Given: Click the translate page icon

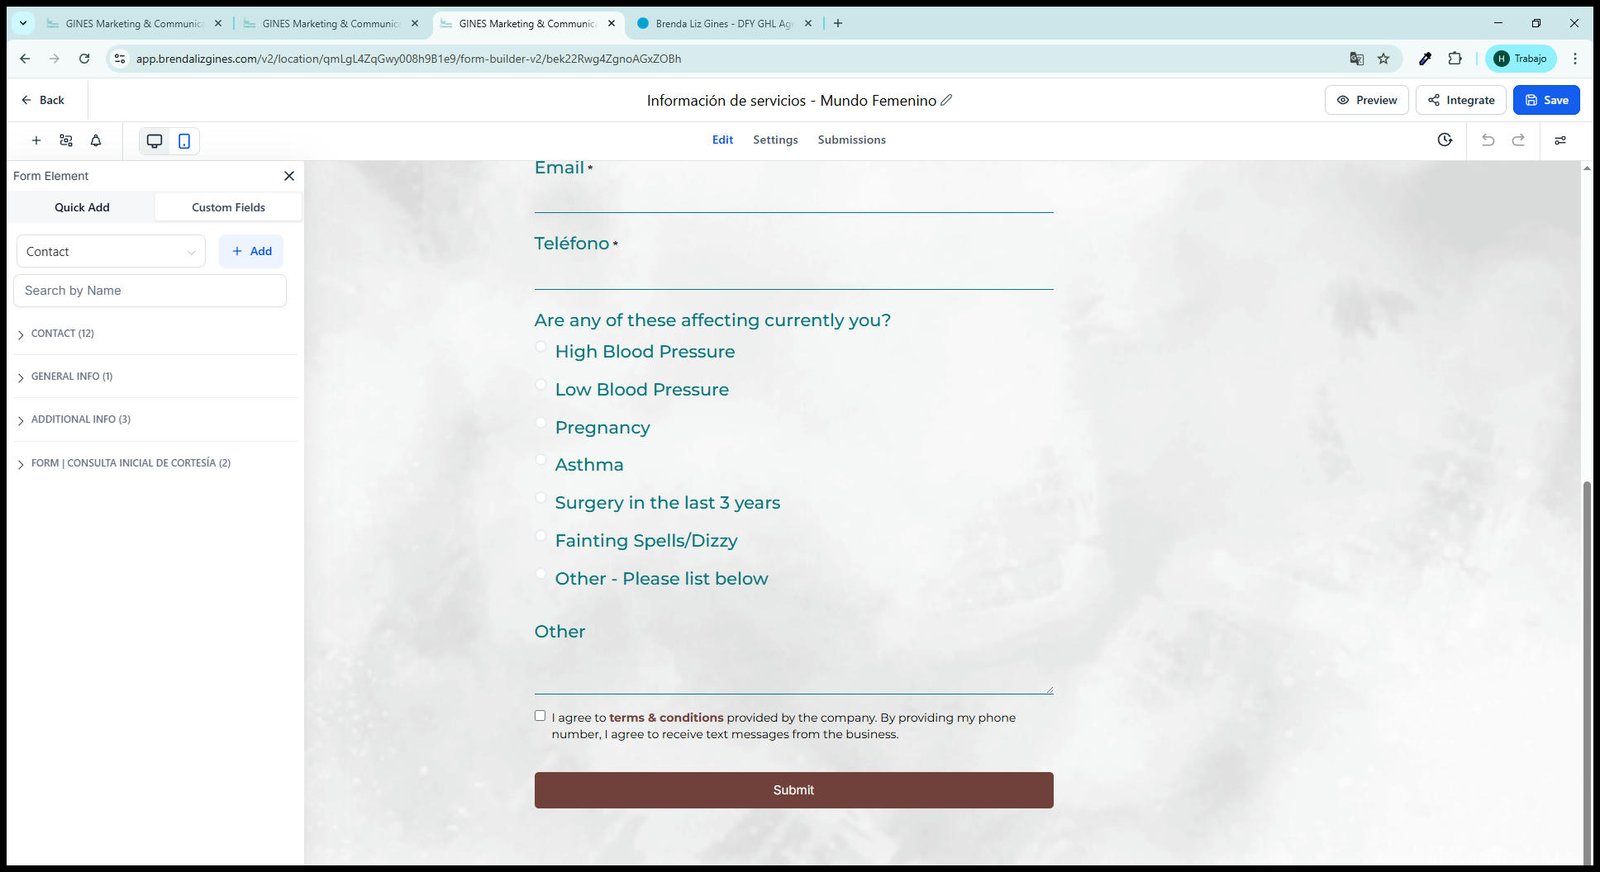Looking at the screenshot, I should pyautogui.click(x=1357, y=59).
